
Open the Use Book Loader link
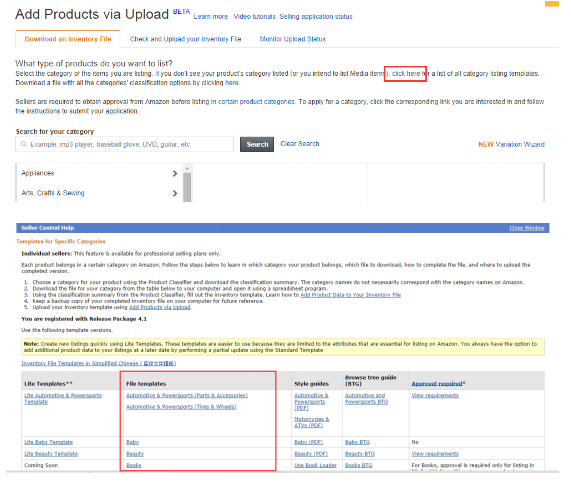point(315,465)
